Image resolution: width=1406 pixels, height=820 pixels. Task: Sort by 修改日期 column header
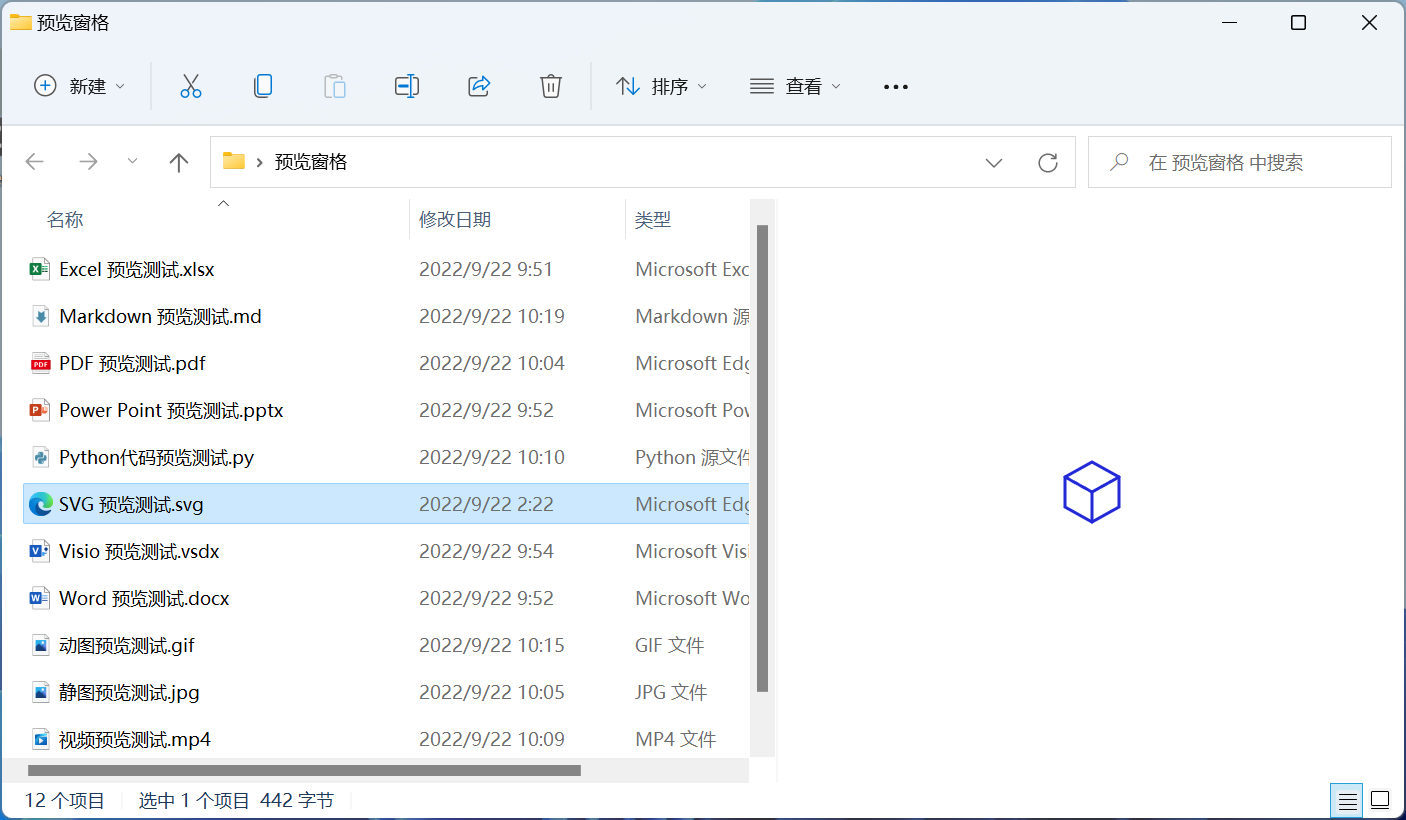pos(455,220)
